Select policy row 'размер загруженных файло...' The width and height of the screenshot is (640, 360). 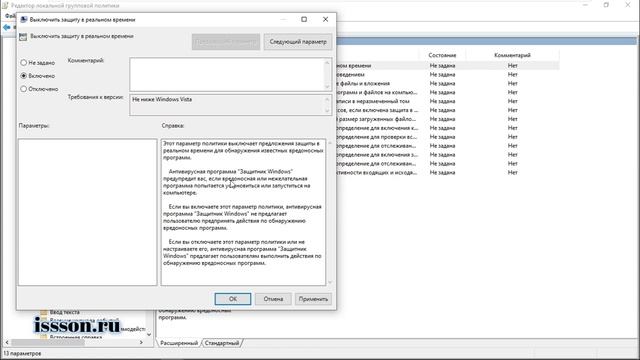[447, 119]
